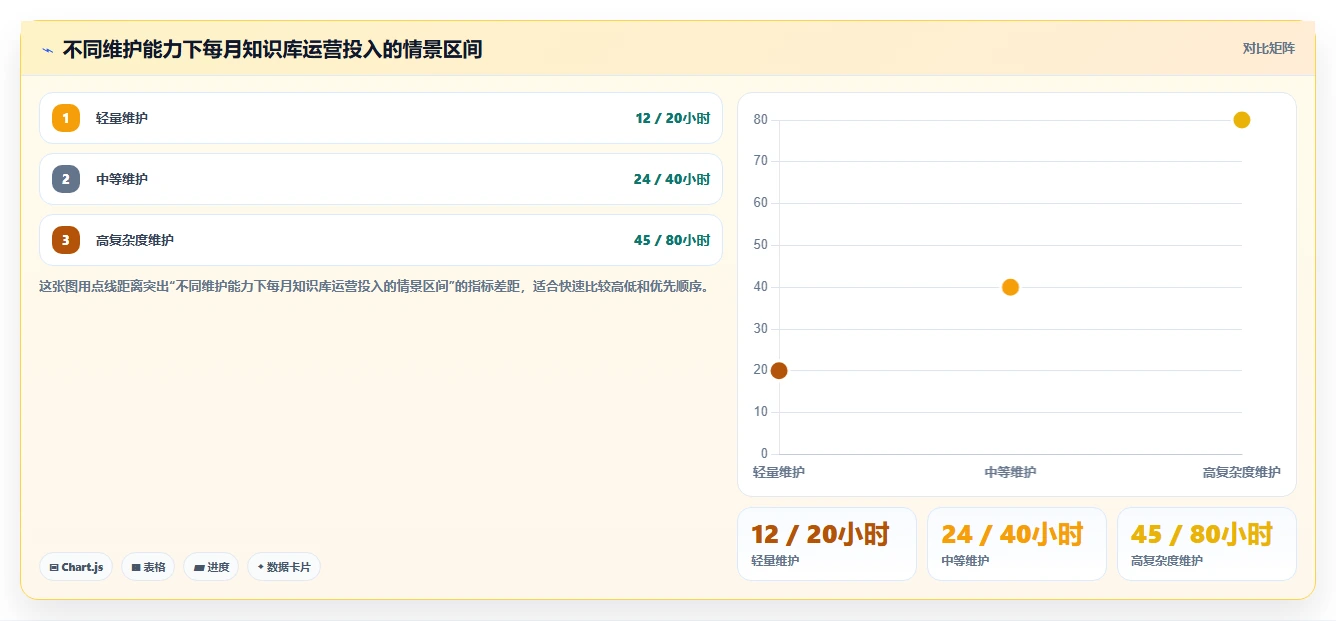
Task: Click the 对比矩阵 label in the header
Action: point(1268,48)
